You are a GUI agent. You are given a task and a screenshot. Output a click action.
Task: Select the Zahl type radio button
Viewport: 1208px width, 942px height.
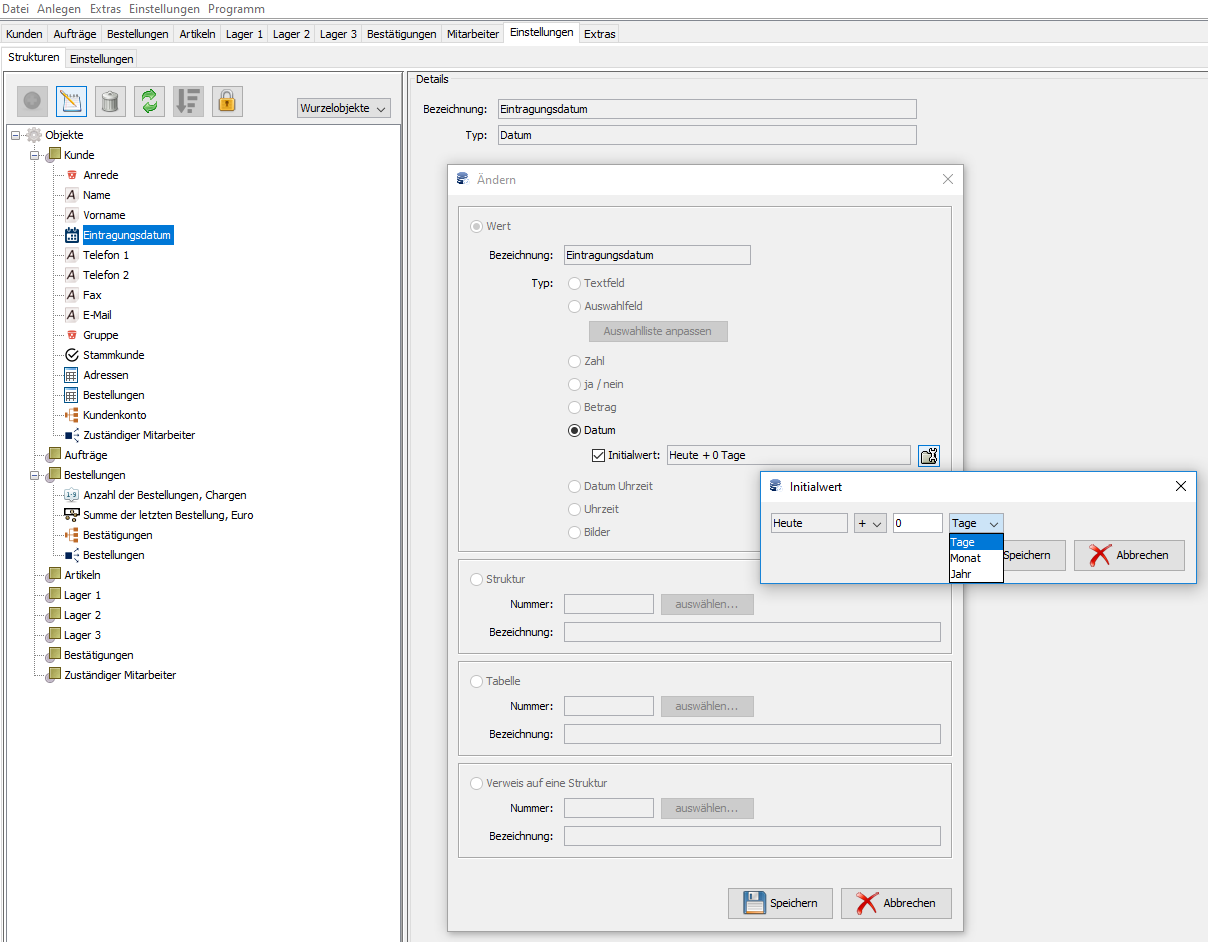[575, 361]
